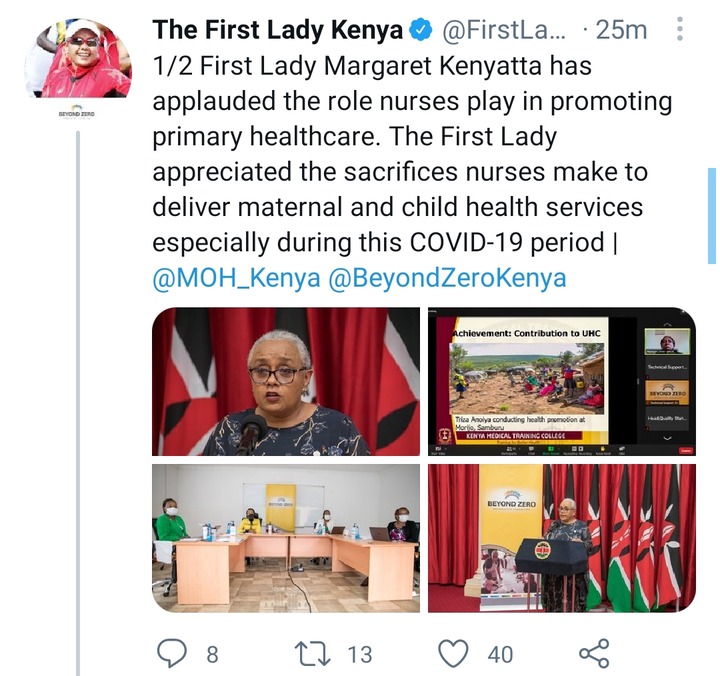Click the 25m timestamp
720x676 pixels.
pyautogui.click(x=621, y=30)
